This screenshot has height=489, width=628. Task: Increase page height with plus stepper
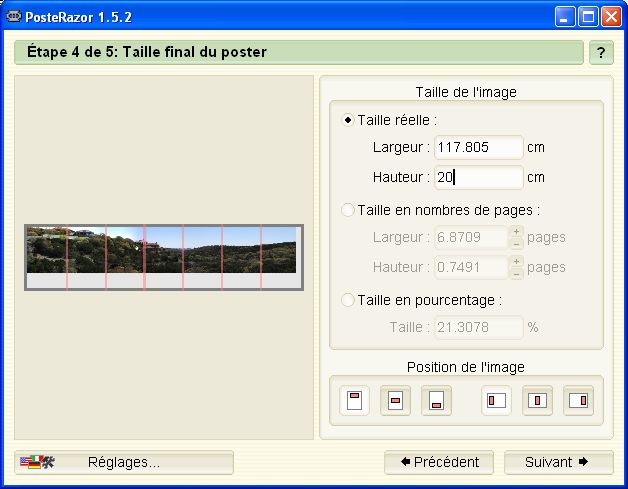click(516, 262)
